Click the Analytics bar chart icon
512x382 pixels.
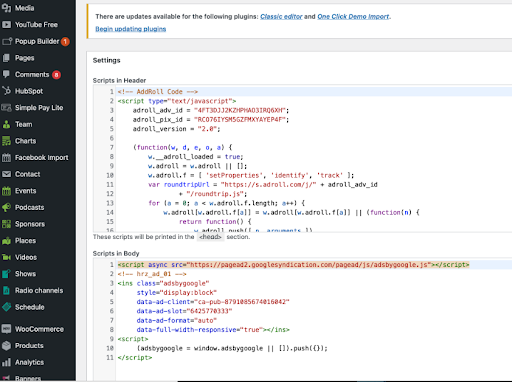coord(6,362)
